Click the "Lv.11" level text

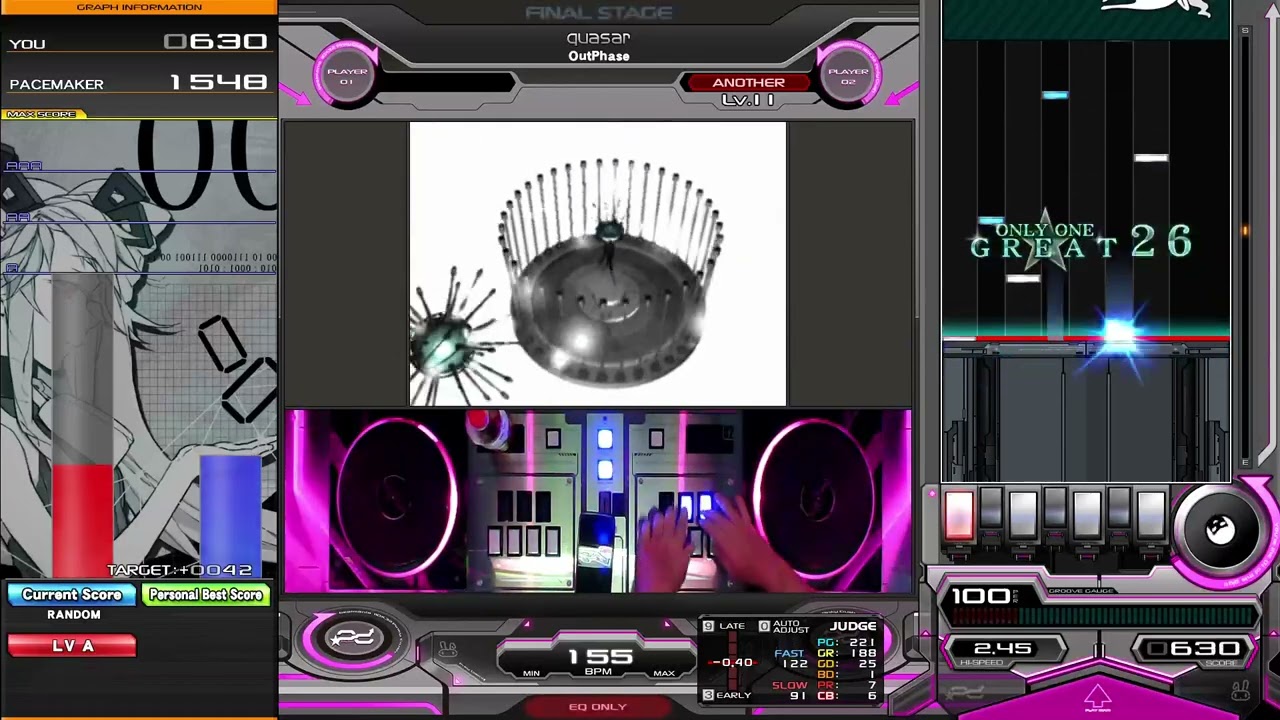(x=748, y=100)
